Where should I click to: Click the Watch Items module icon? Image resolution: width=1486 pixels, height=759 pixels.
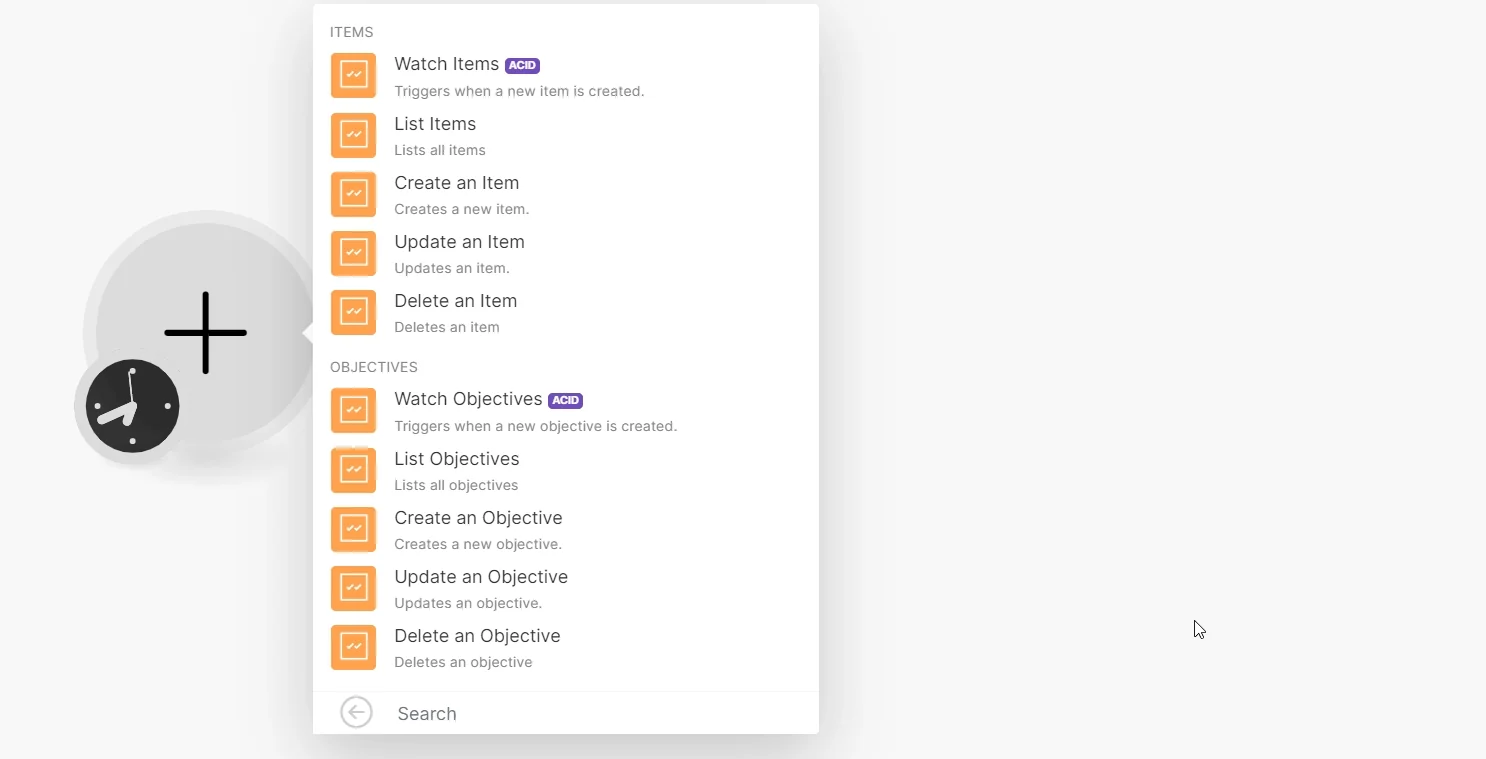tap(354, 76)
